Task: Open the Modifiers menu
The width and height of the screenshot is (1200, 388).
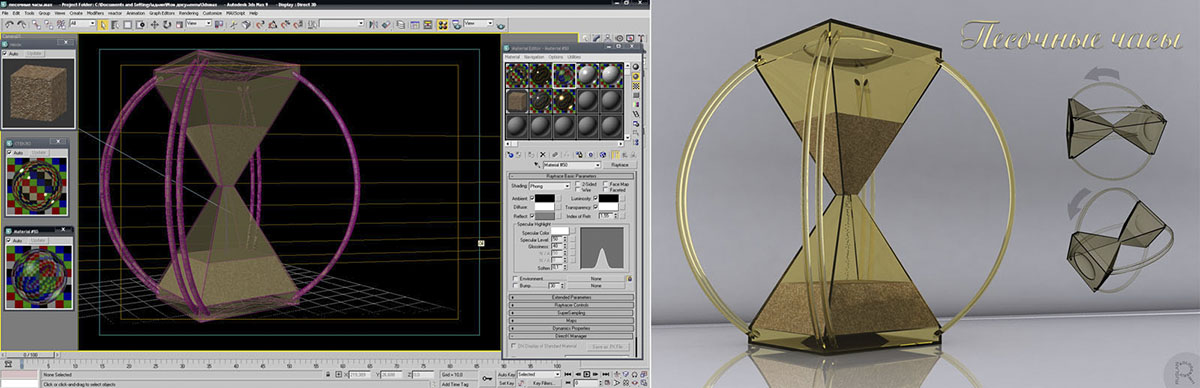Action: click(95, 13)
